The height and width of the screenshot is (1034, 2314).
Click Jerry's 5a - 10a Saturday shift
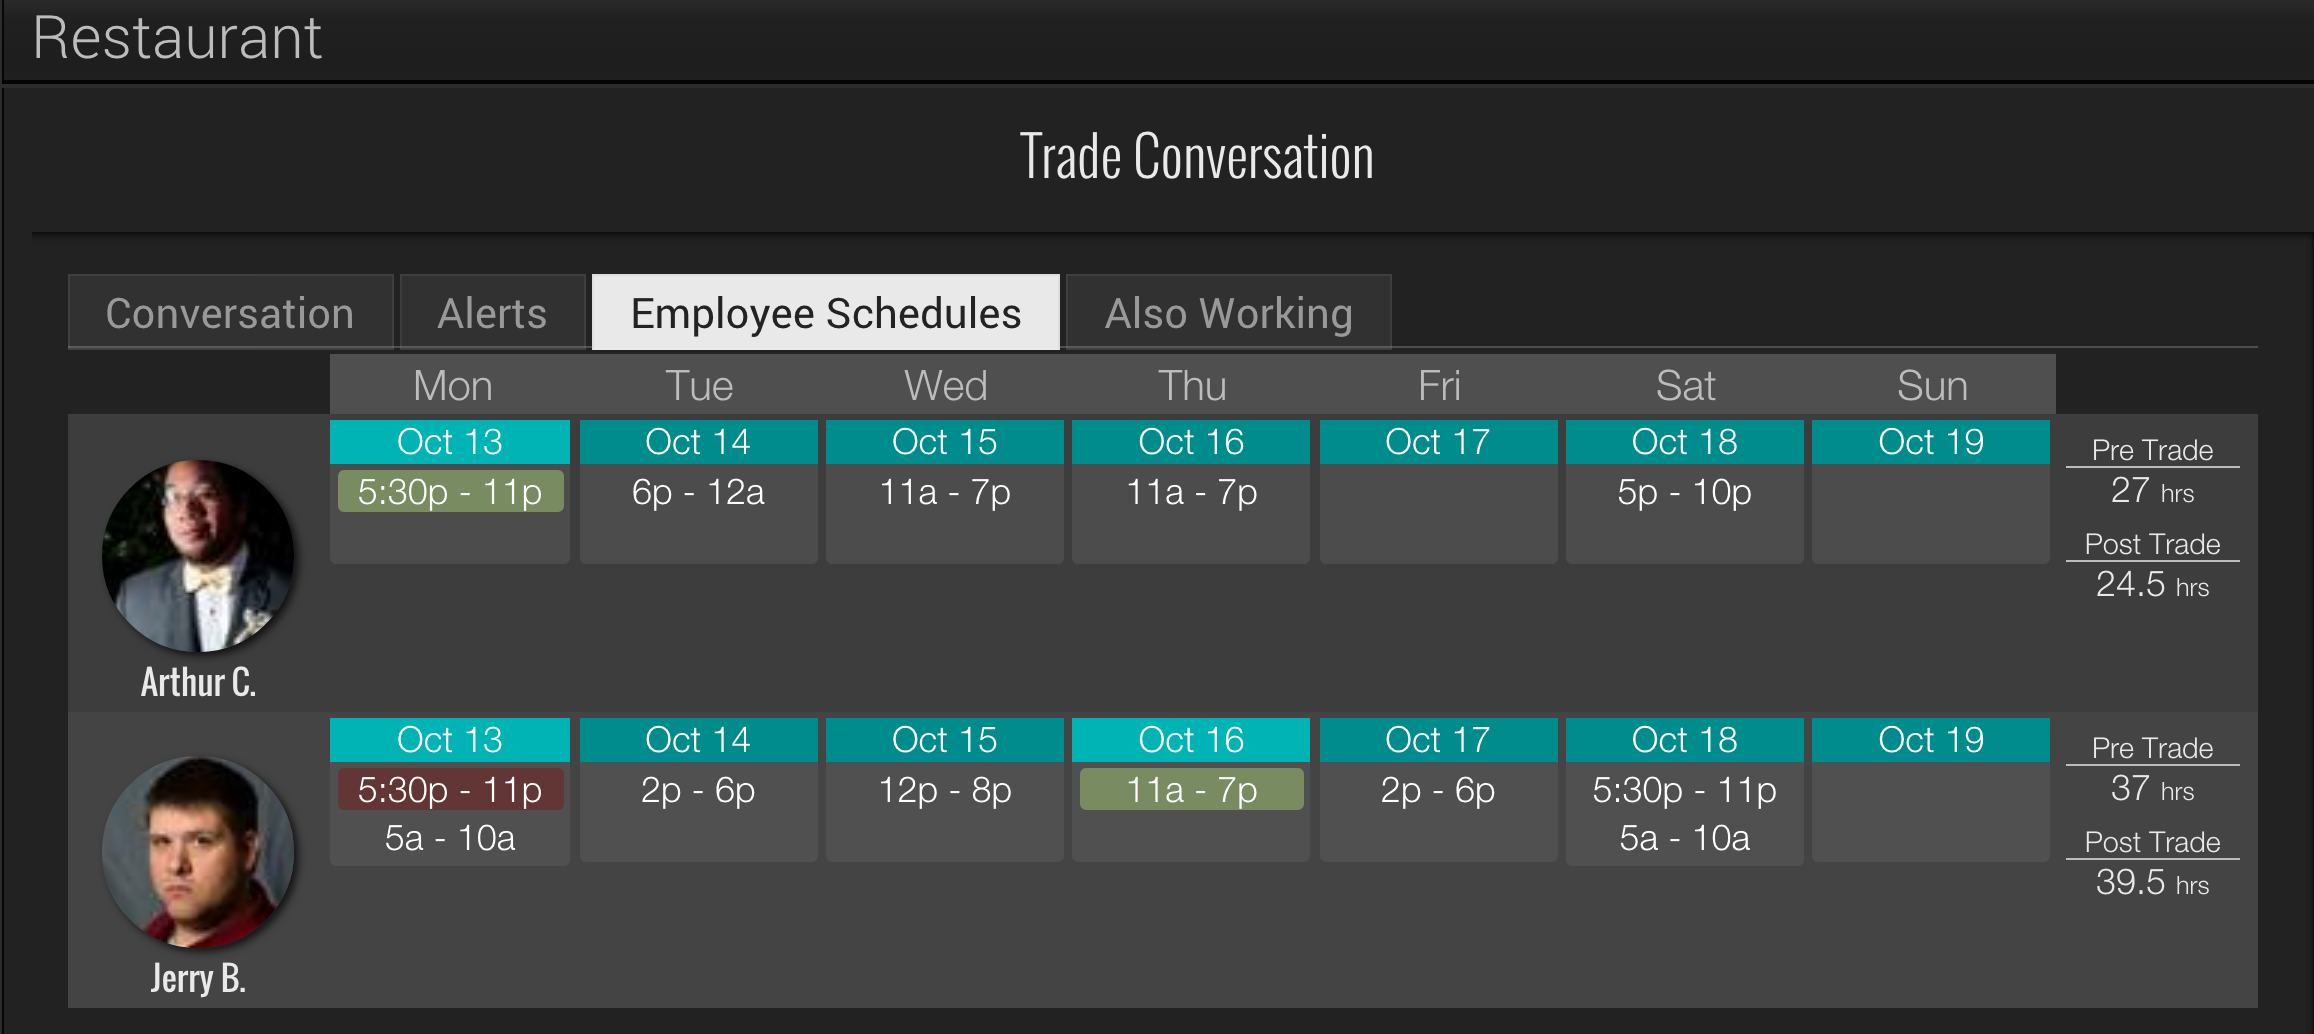point(1684,838)
